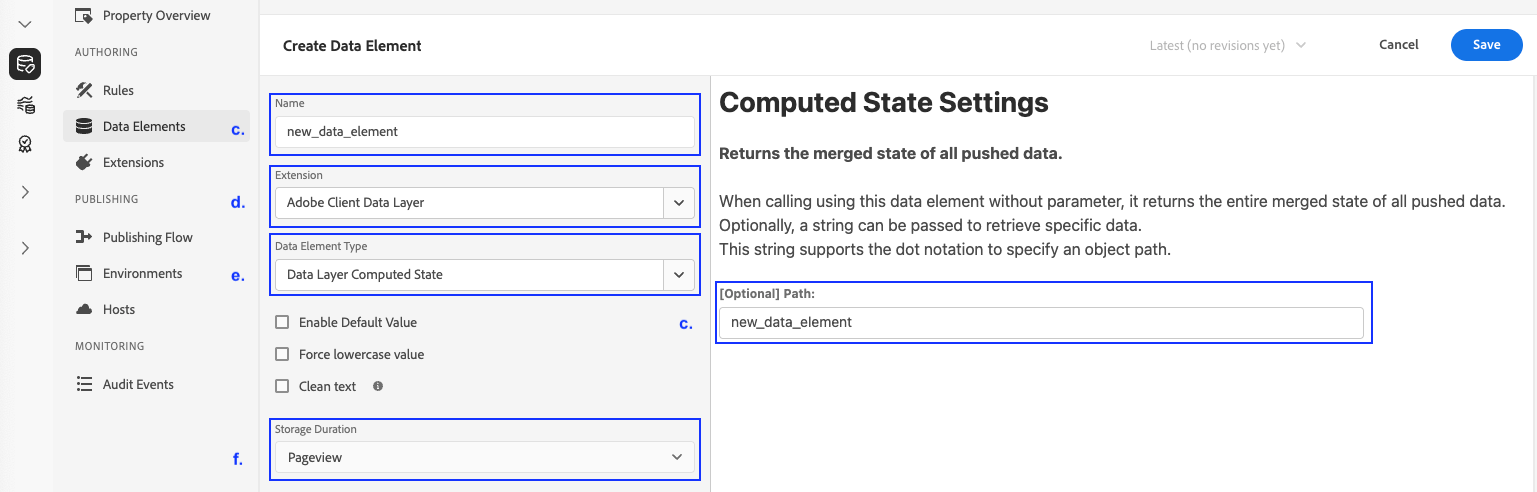The height and width of the screenshot is (492, 1537).
Task: Click the Audit Events list icon
Action: (84, 384)
